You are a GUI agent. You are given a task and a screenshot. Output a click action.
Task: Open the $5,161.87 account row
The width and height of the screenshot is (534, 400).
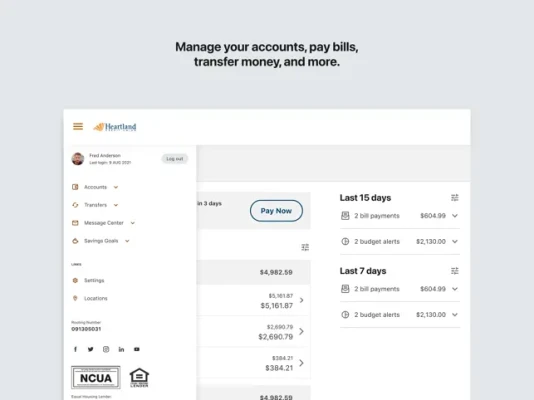[x=253, y=301]
